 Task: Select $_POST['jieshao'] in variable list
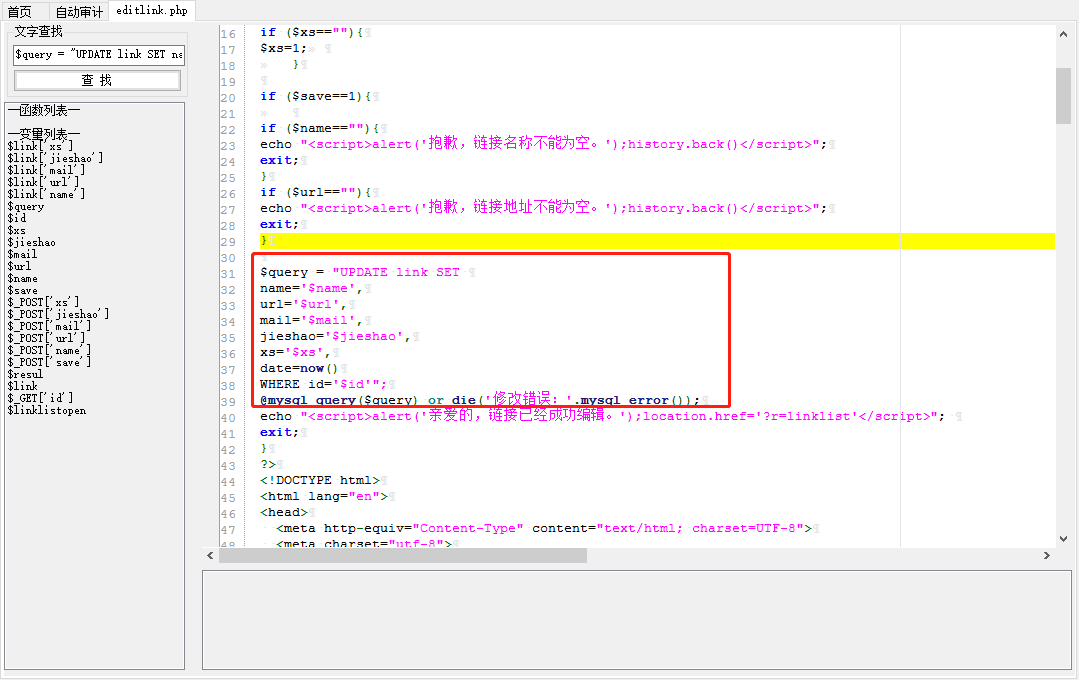click(x=58, y=314)
